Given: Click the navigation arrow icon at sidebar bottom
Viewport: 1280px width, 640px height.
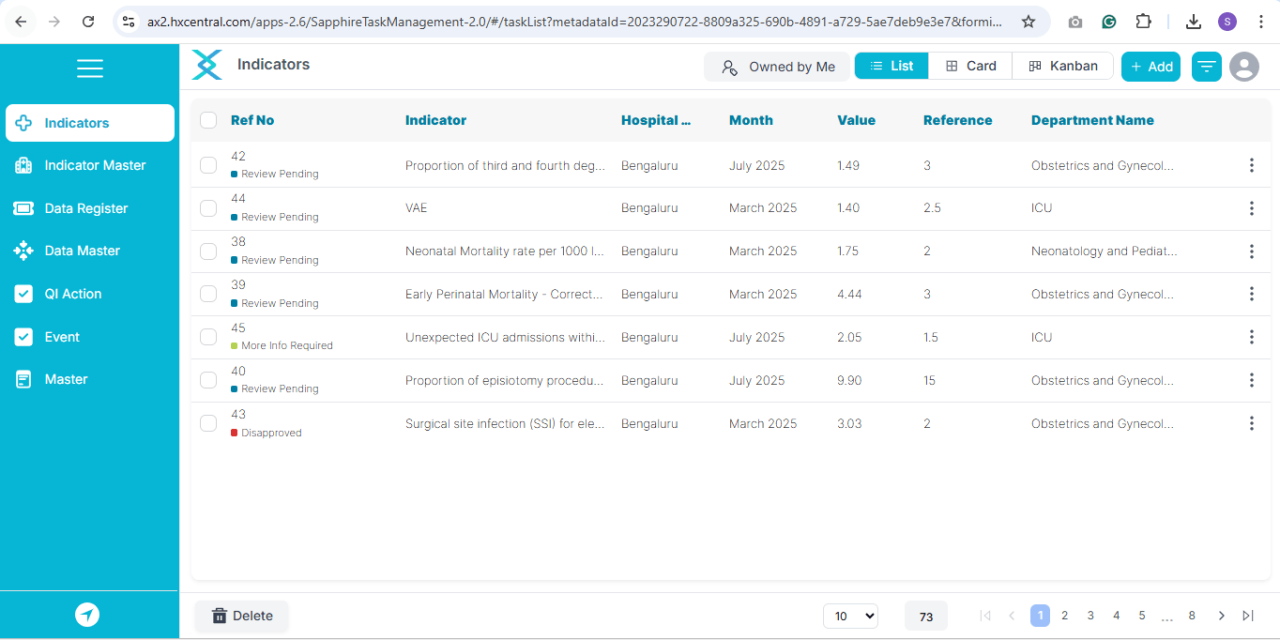Looking at the screenshot, I should [88, 615].
